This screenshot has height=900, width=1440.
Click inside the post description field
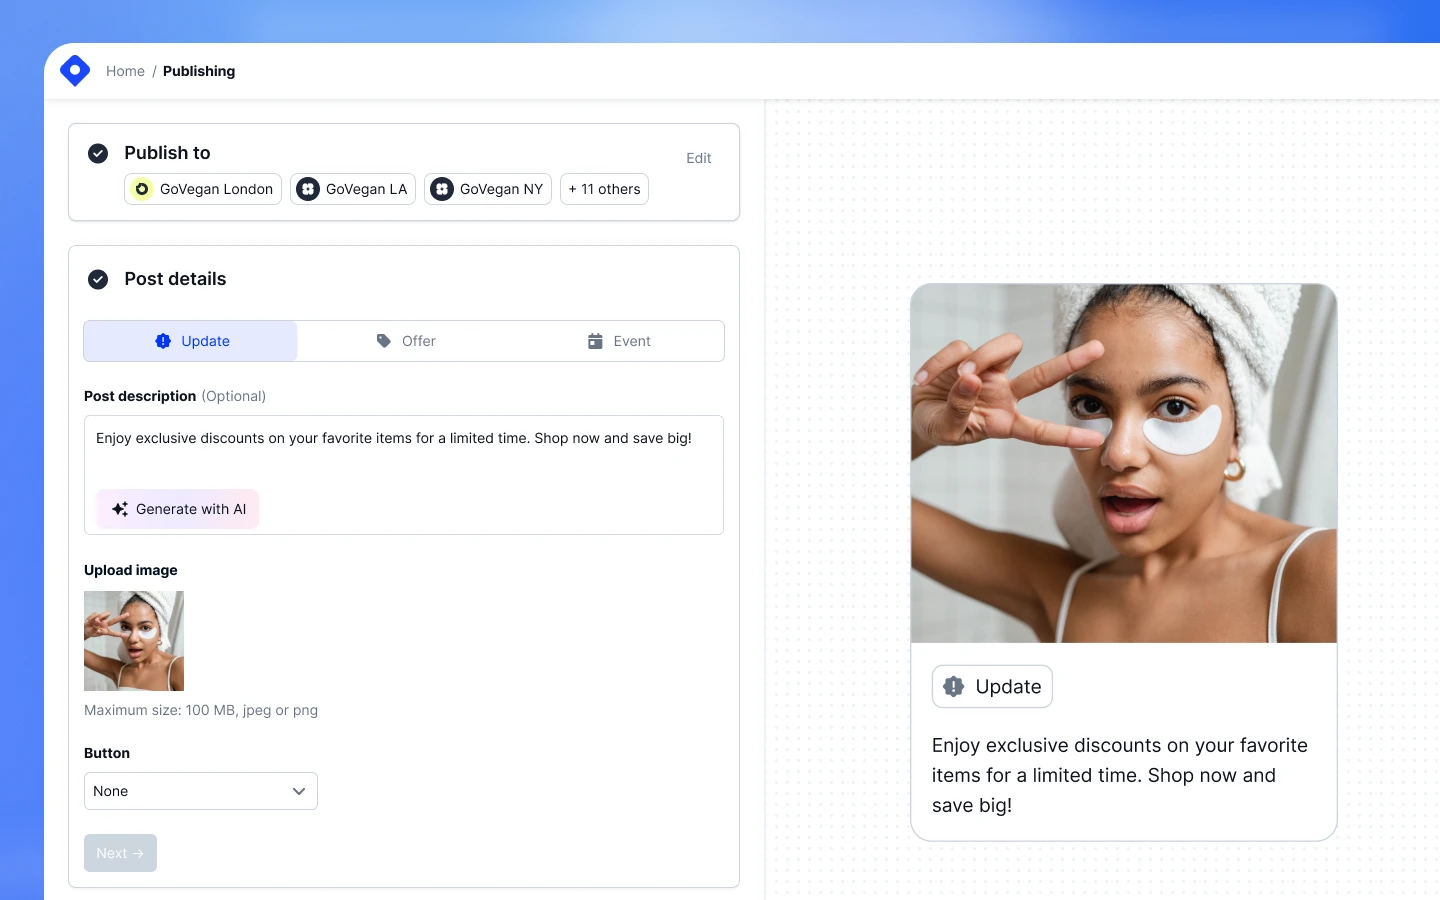400,450
